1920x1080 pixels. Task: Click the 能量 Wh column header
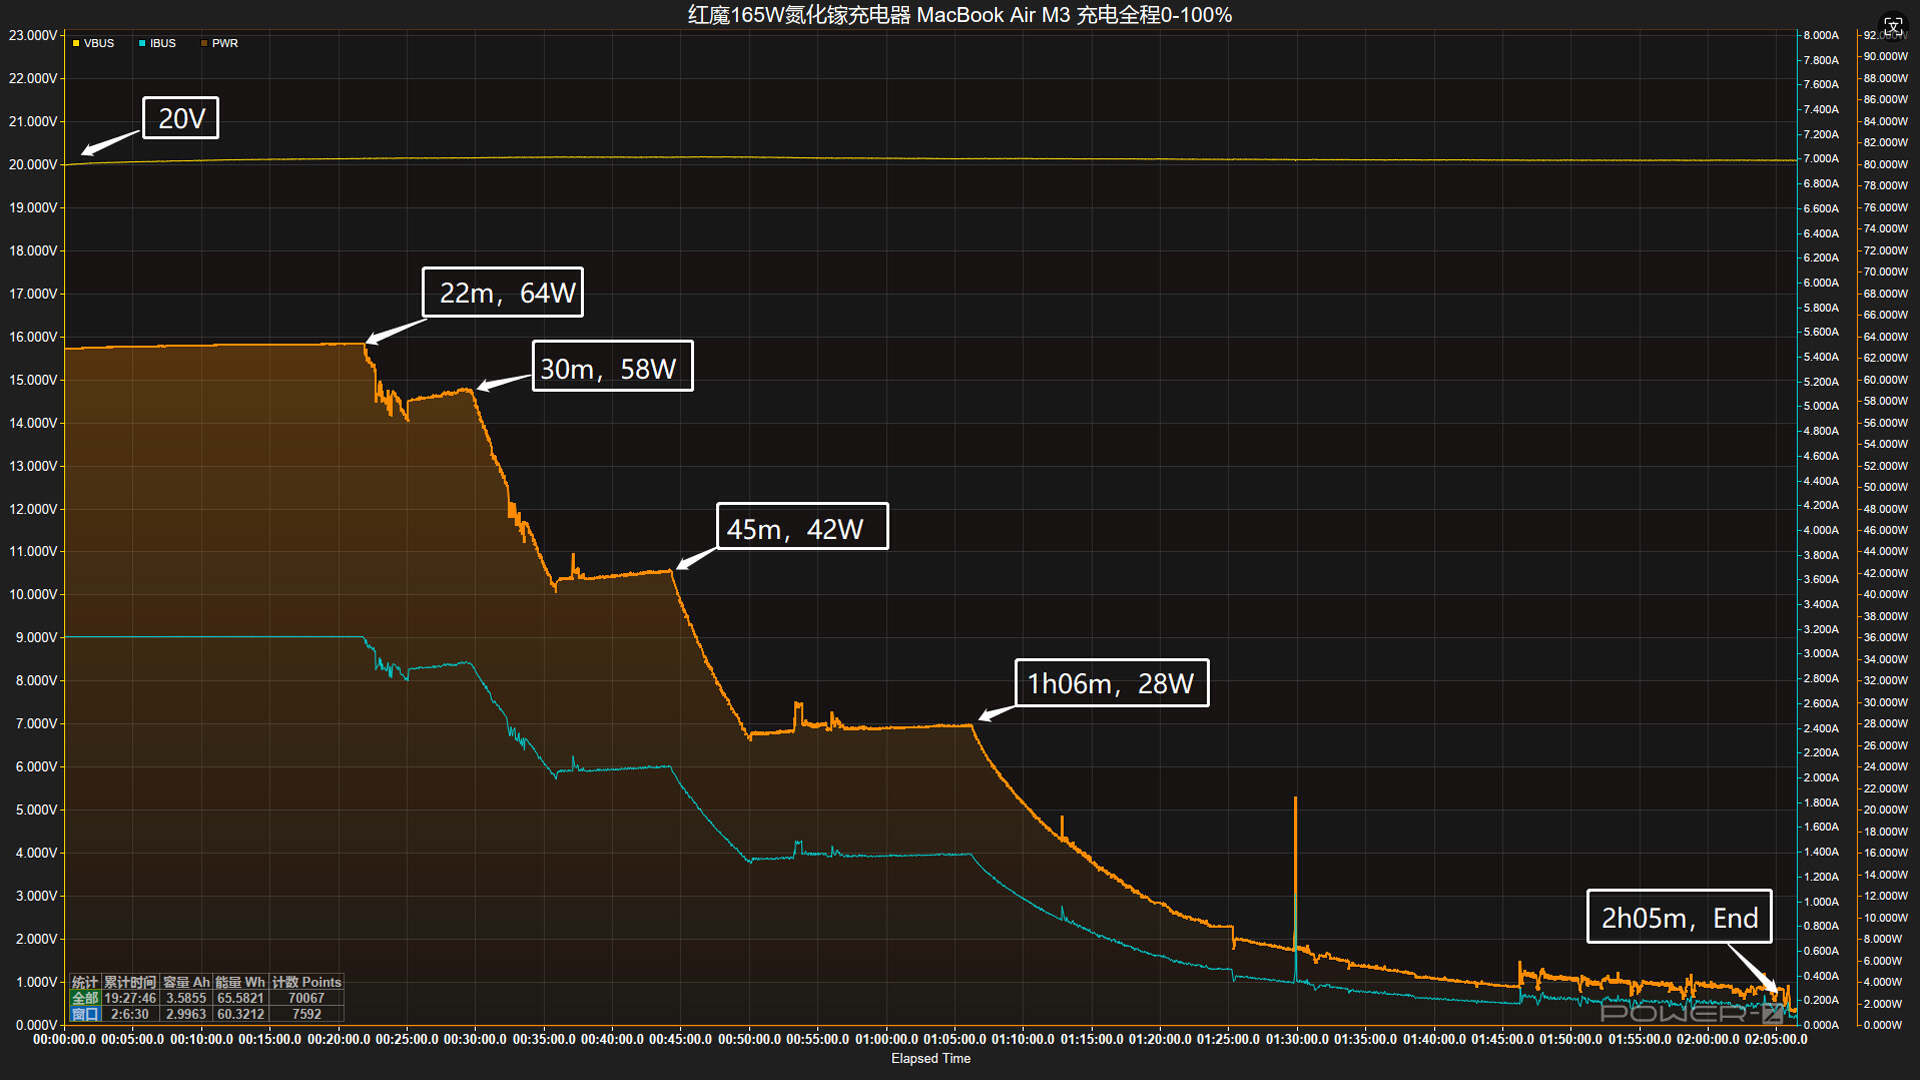[240, 982]
